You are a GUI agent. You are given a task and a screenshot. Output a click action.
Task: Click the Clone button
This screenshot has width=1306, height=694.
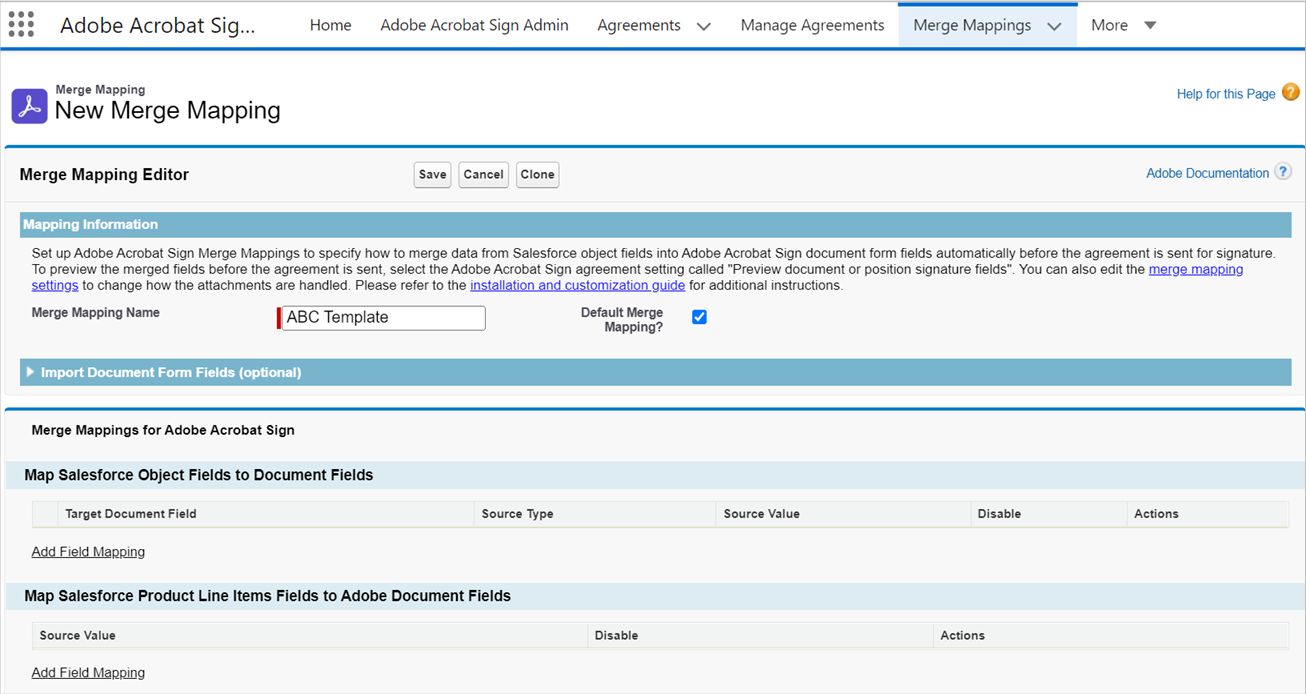[x=537, y=174]
